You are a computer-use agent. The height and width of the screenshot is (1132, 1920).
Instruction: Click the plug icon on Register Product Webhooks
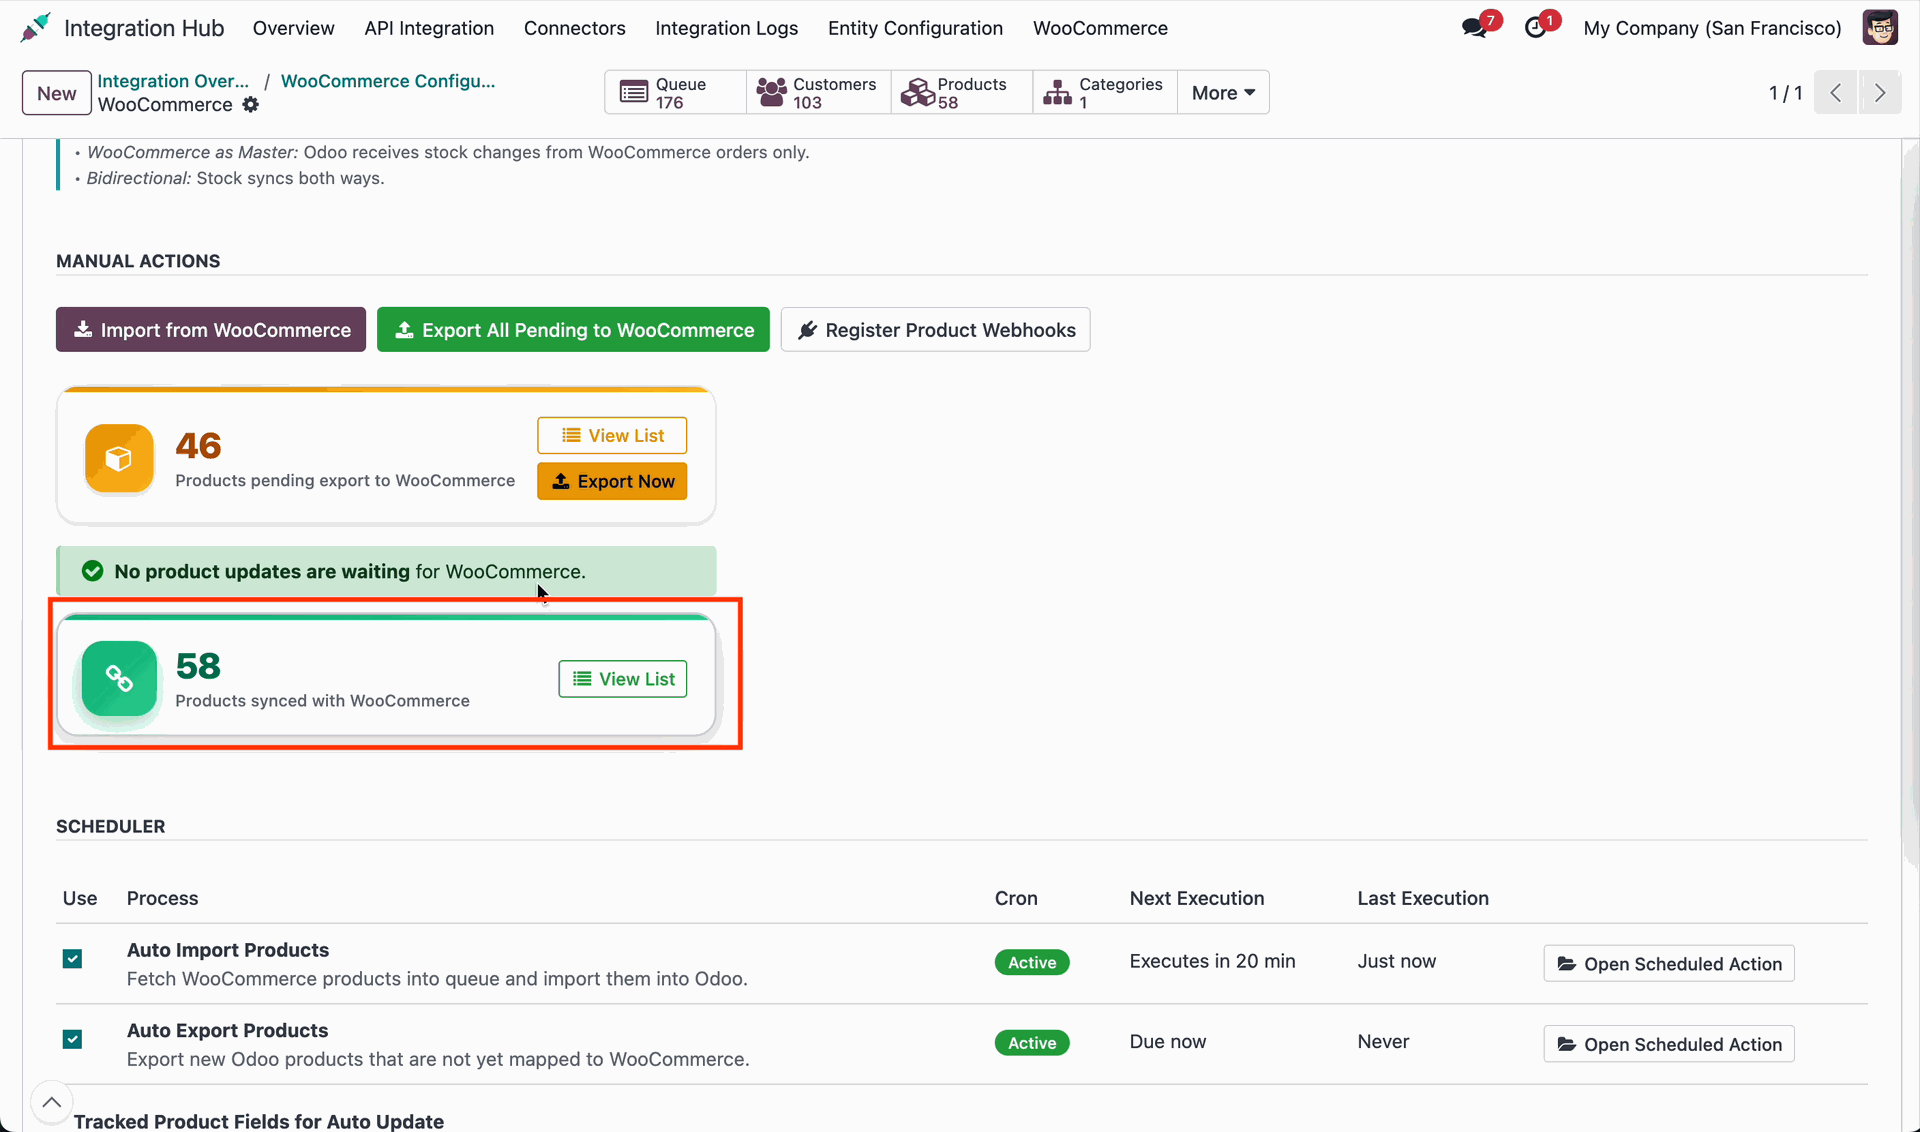[807, 330]
